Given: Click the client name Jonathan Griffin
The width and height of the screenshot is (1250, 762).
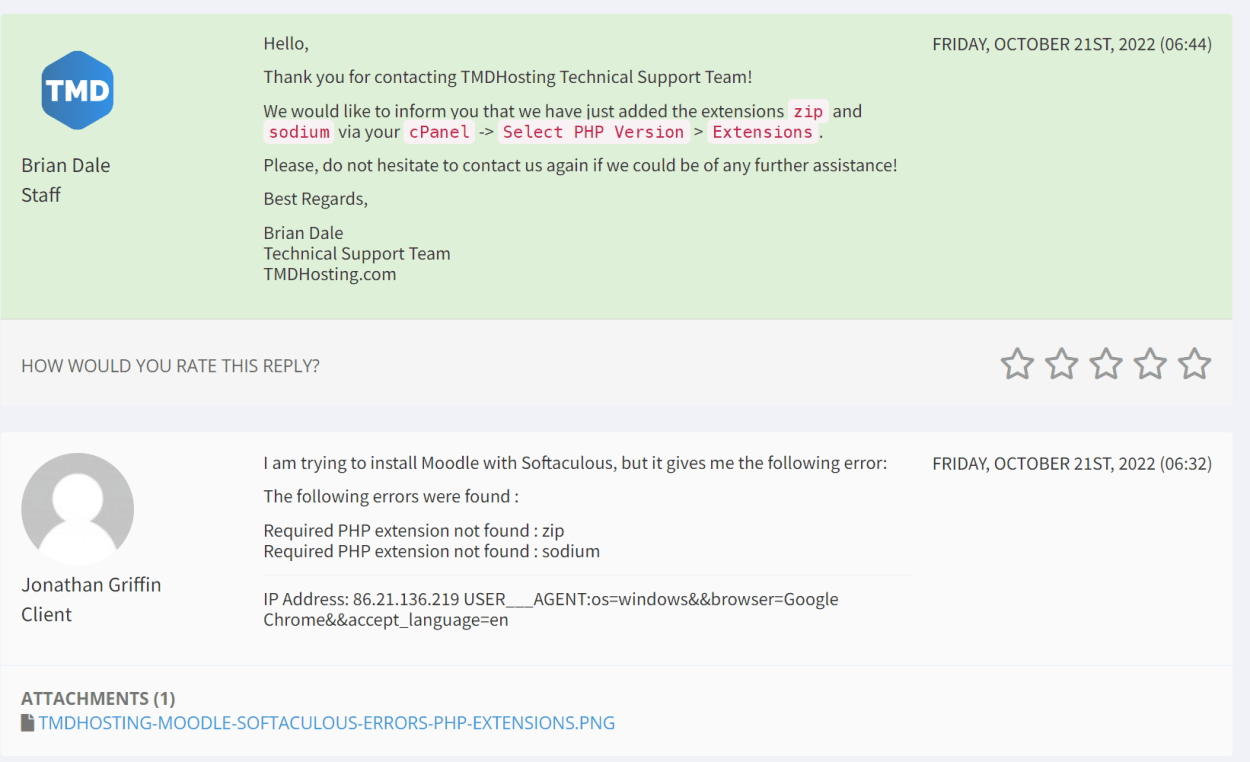Looking at the screenshot, I should (91, 584).
